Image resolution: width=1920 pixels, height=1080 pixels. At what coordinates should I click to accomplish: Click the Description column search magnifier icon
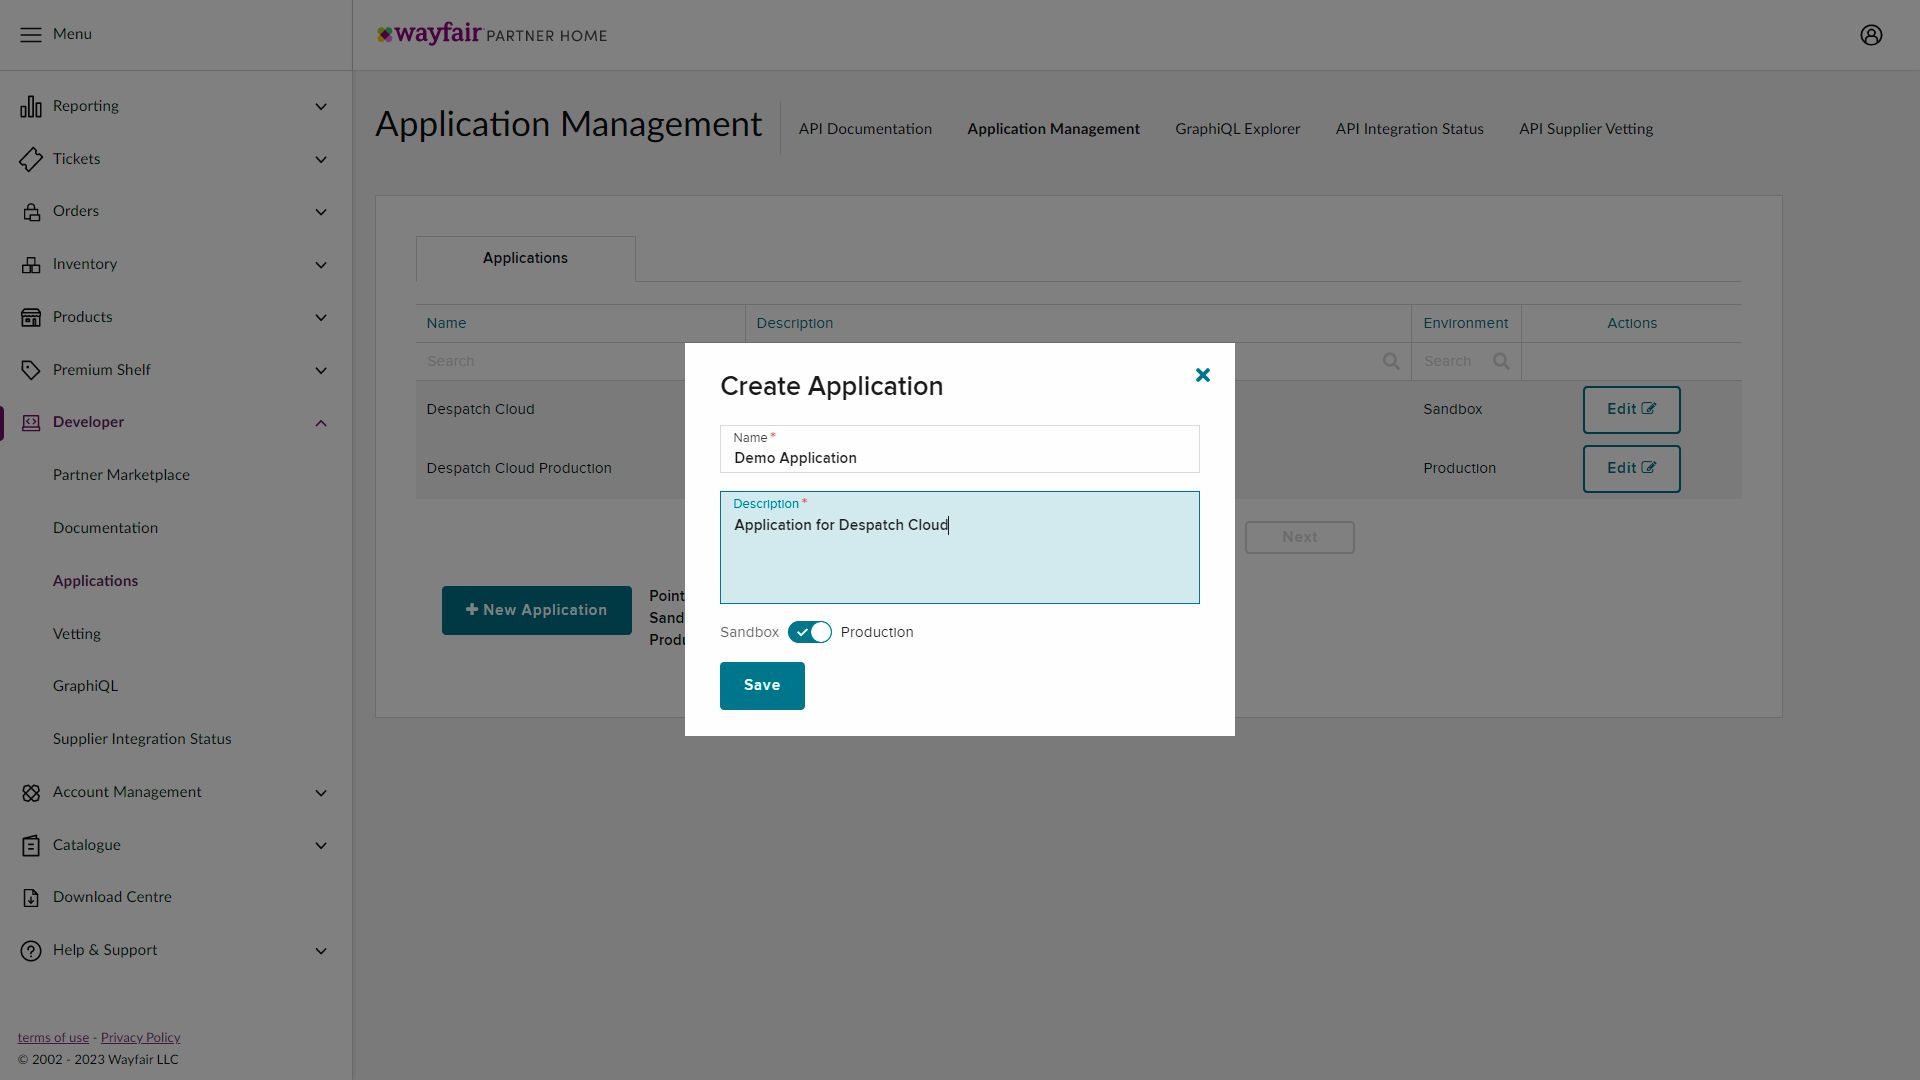pyautogui.click(x=1391, y=361)
